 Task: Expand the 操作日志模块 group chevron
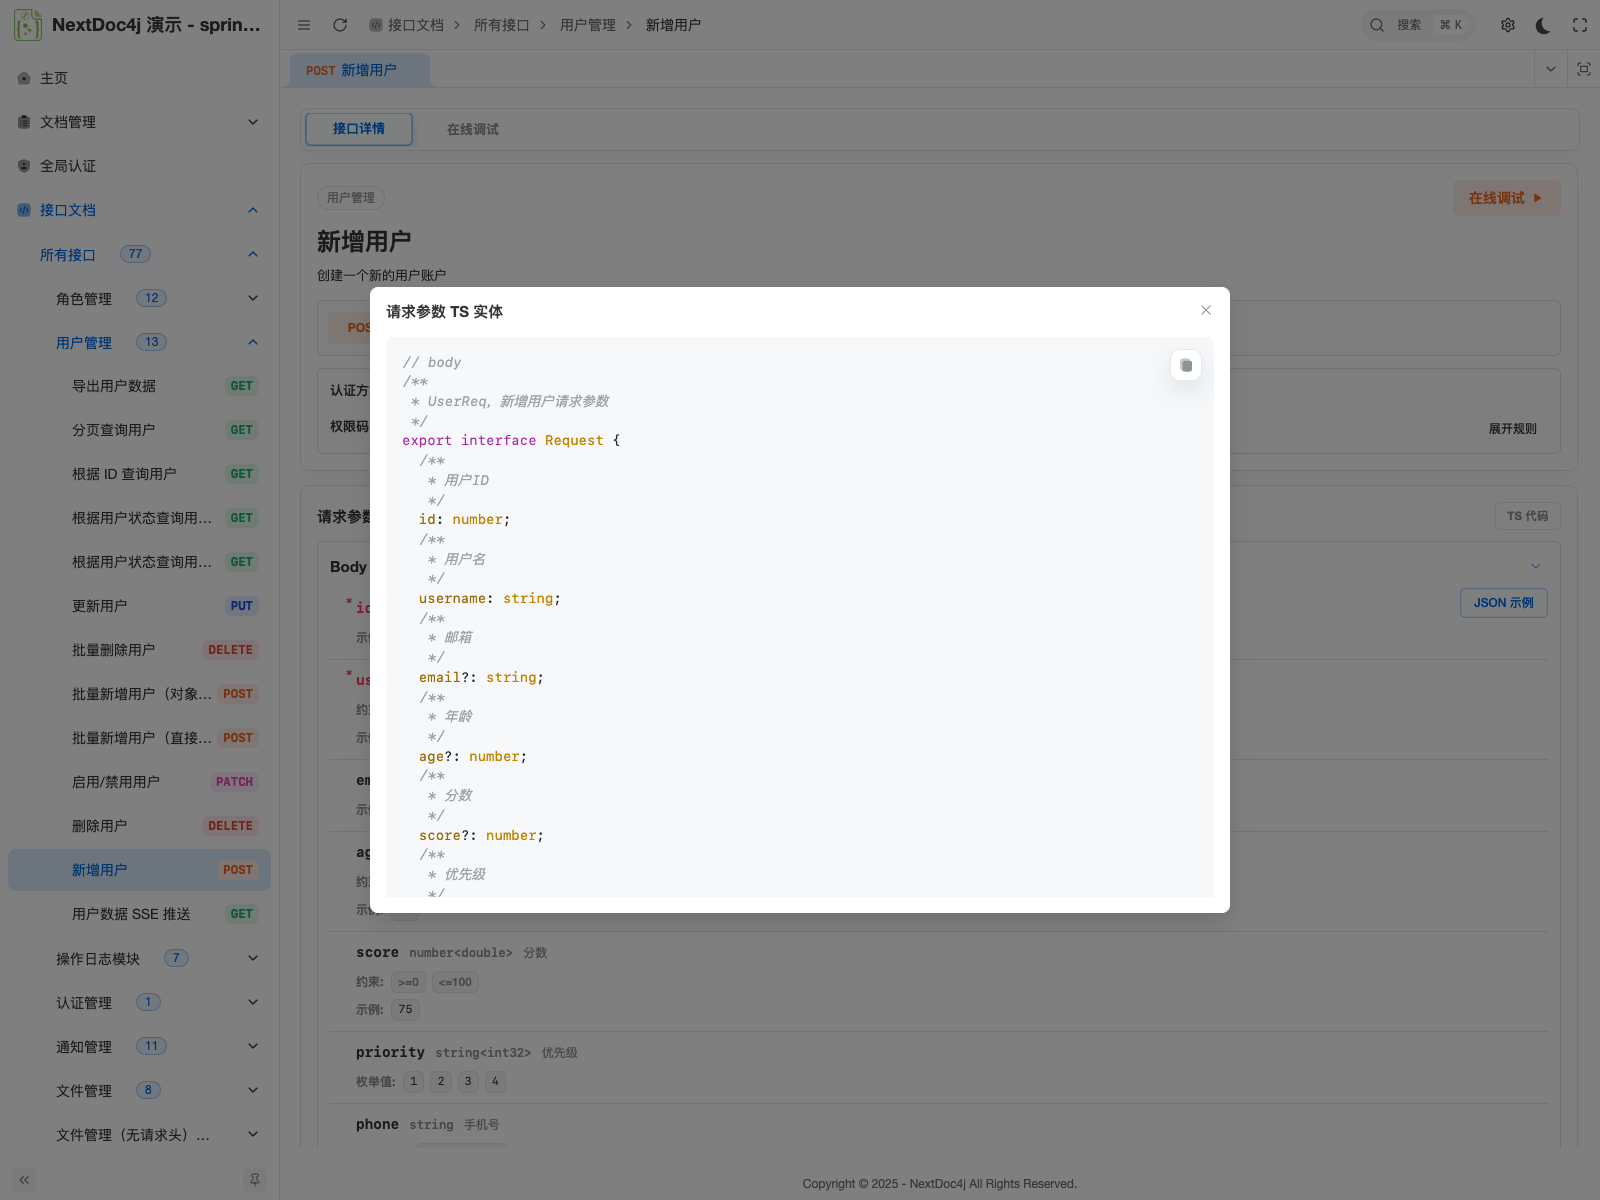coord(253,958)
